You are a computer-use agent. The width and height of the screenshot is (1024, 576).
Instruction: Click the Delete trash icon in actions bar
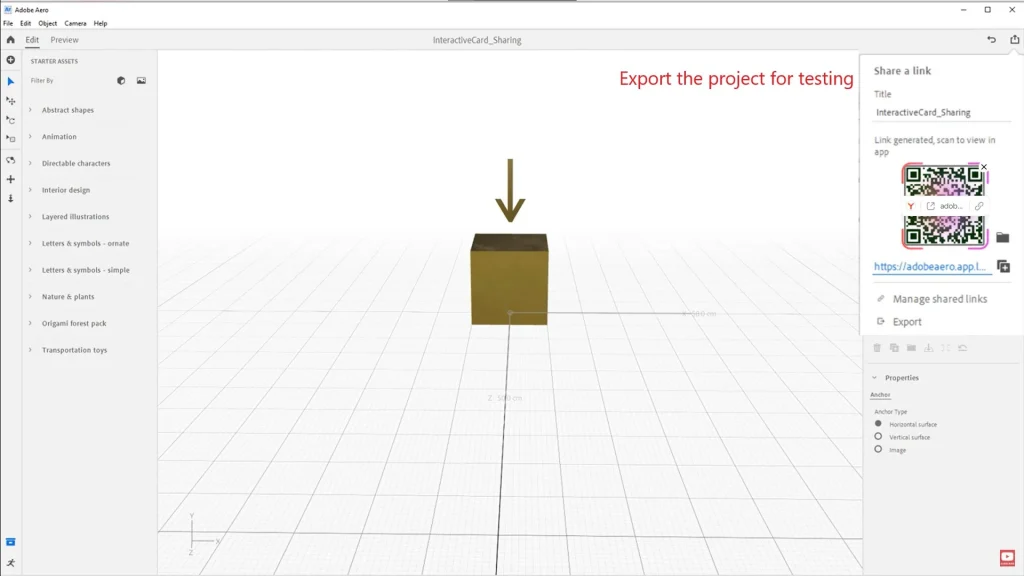(x=877, y=348)
